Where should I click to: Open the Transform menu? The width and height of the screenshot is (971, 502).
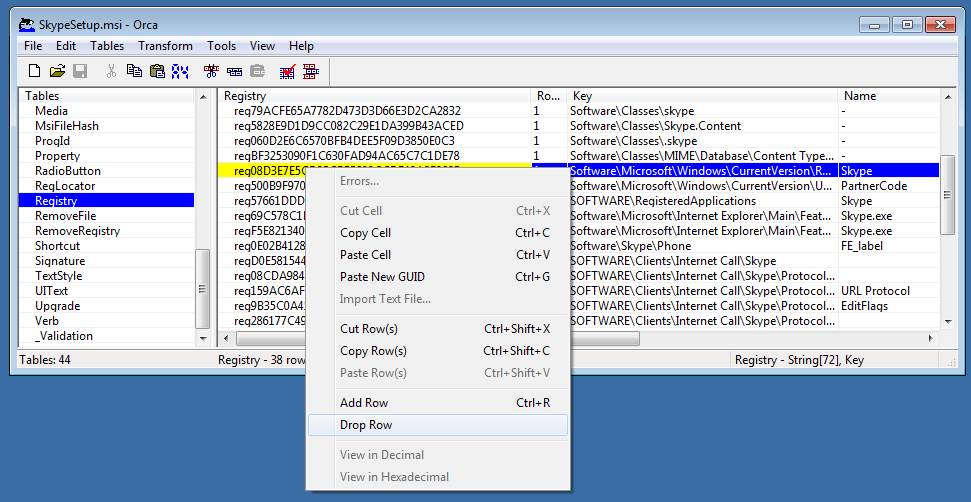[x=165, y=46]
